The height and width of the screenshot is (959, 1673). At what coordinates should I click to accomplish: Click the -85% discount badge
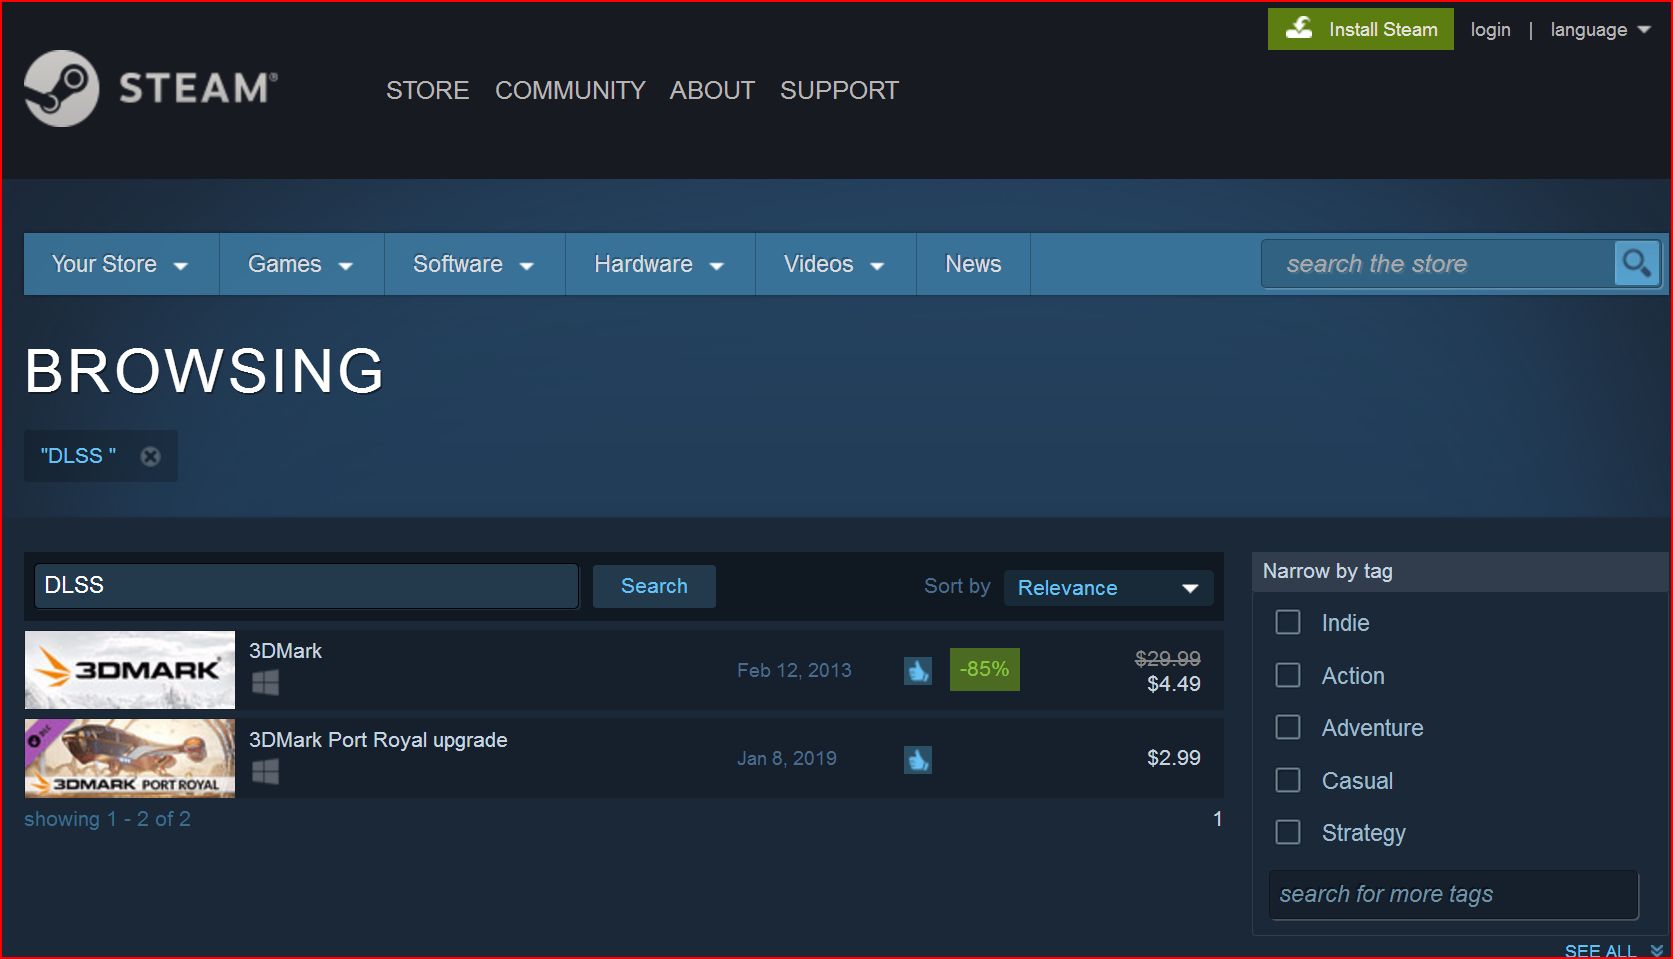tap(985, 669)
